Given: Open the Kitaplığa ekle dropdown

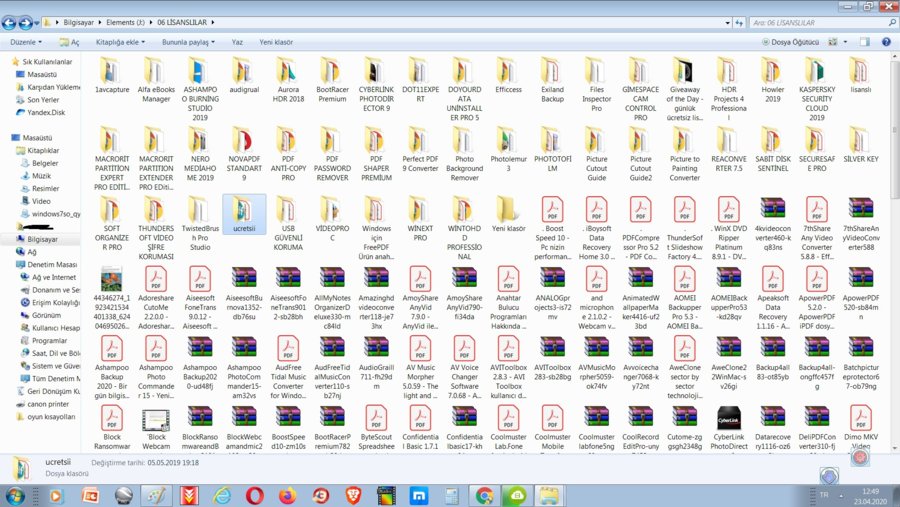Looking at the screenshot, I should click(x=120, y=42).
